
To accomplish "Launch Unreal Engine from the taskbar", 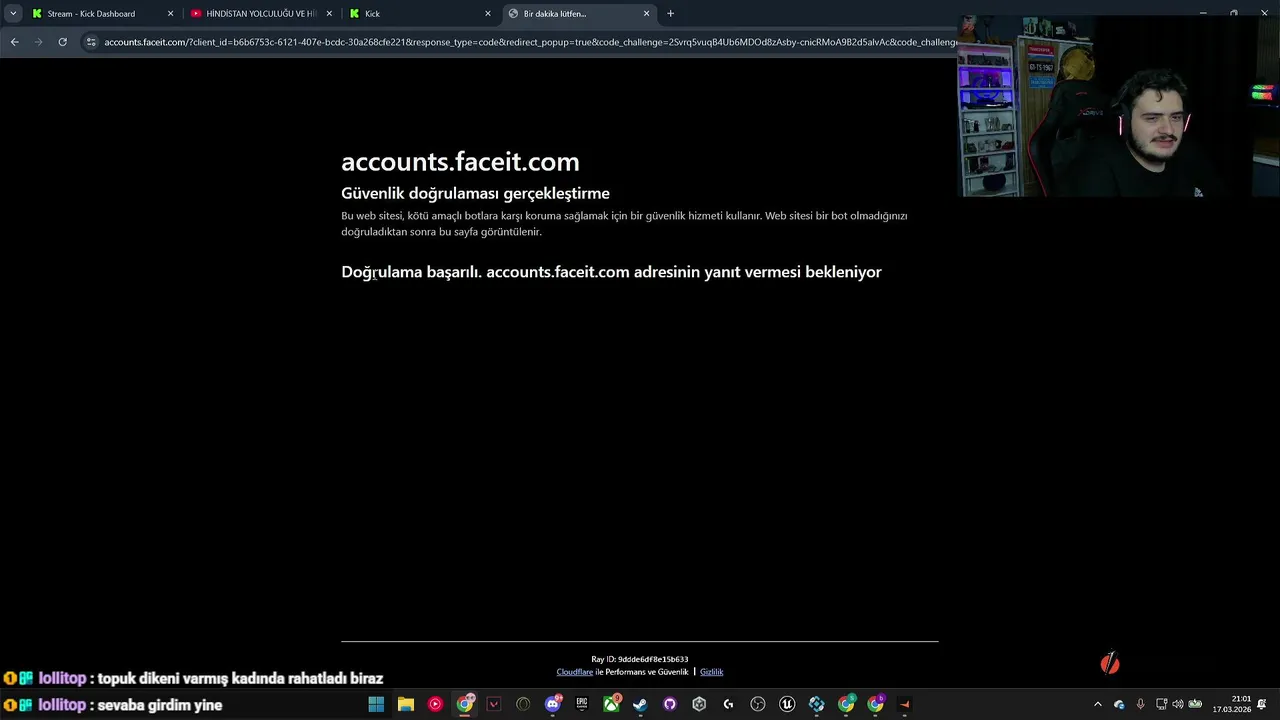I will 787,704.
